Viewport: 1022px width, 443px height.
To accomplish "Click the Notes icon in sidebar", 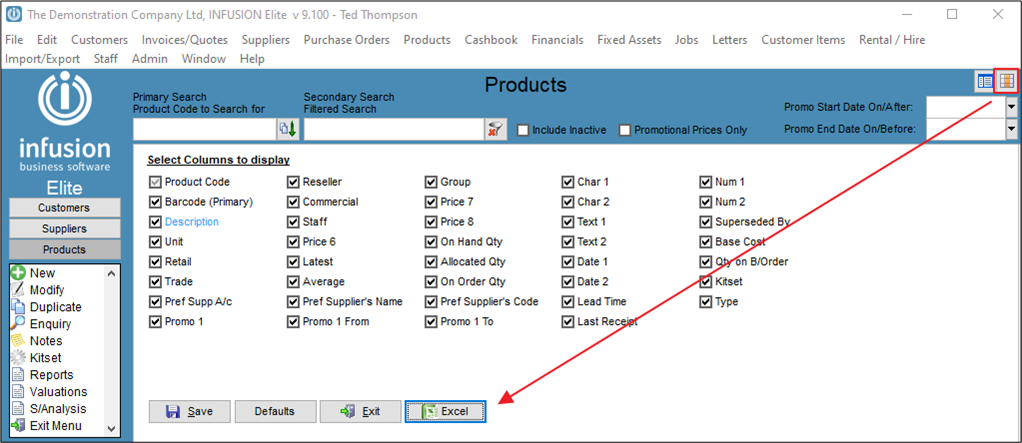I will 18,341.
